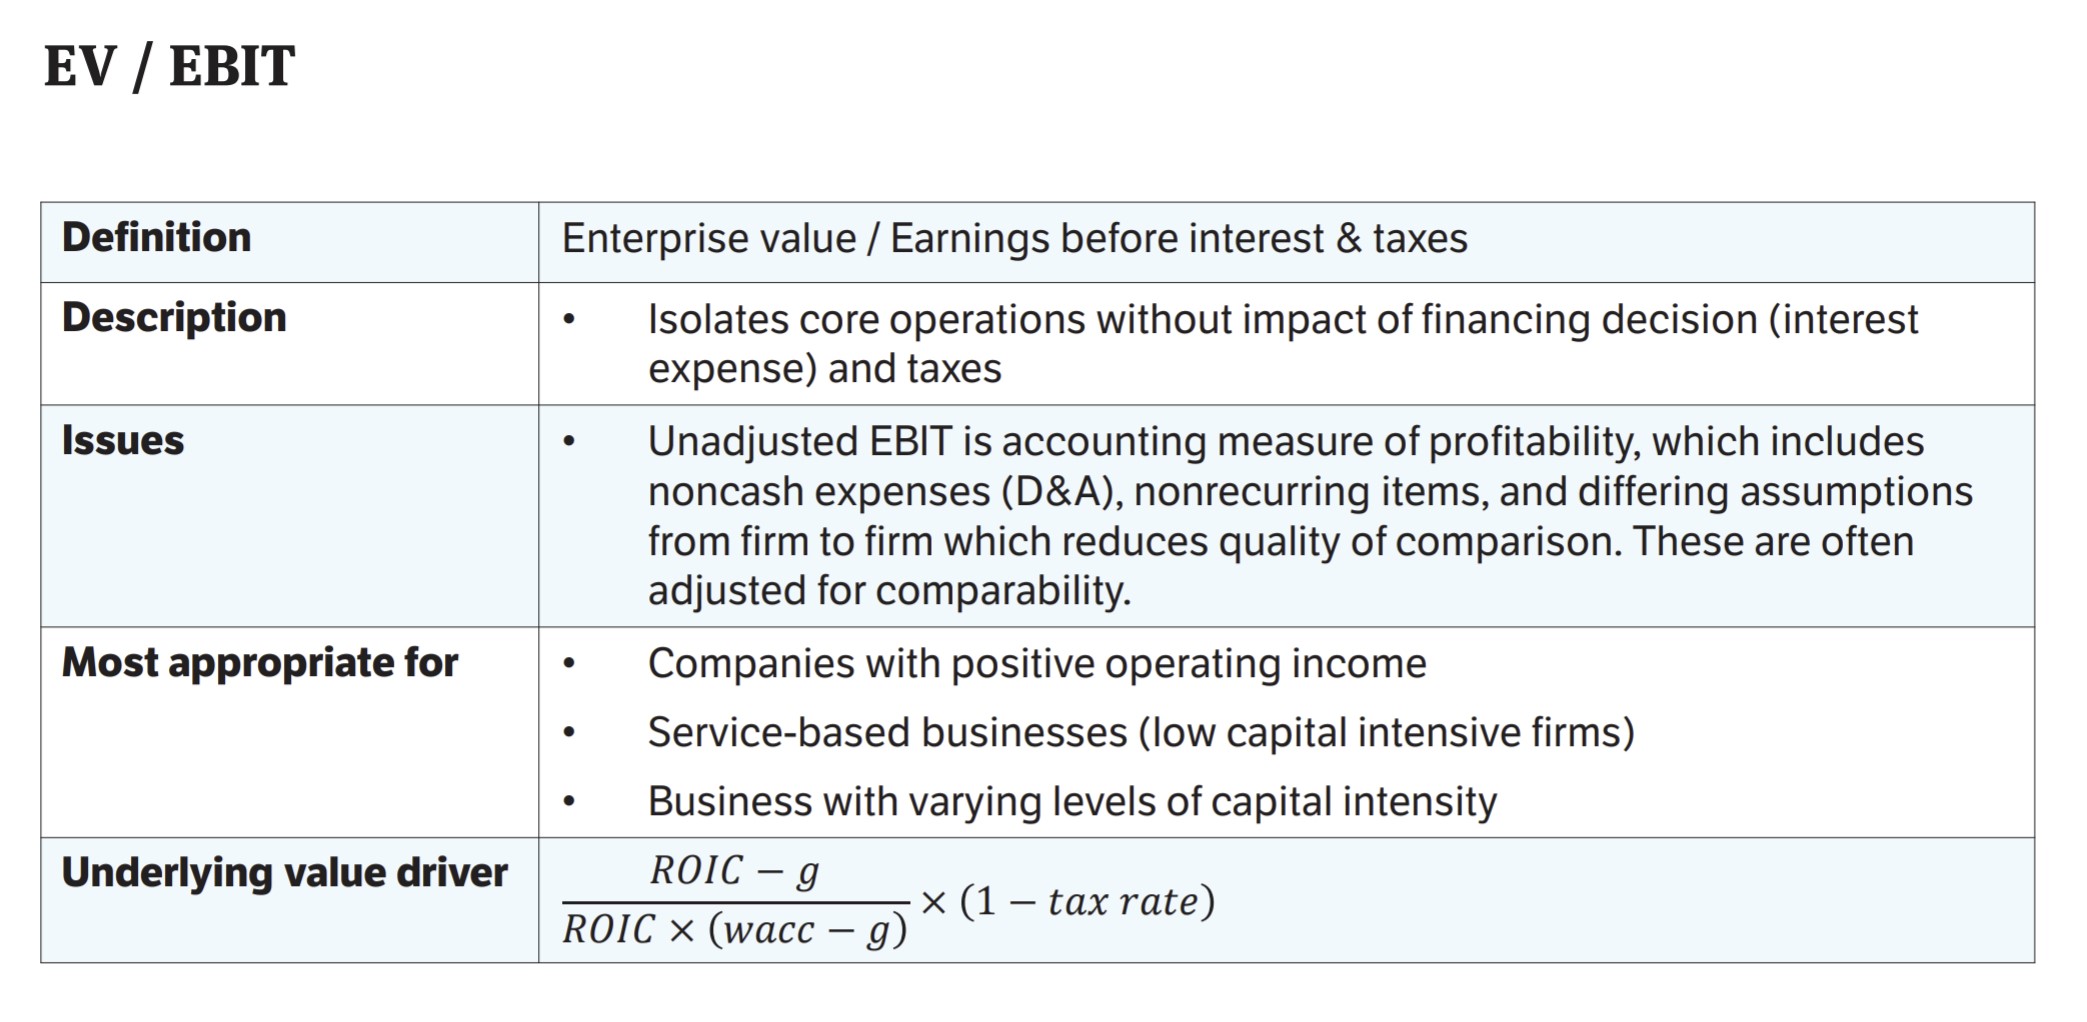2087x1022 pixels.
Task: Click Service-based businesses bullet text
Action: [1141, 733]
